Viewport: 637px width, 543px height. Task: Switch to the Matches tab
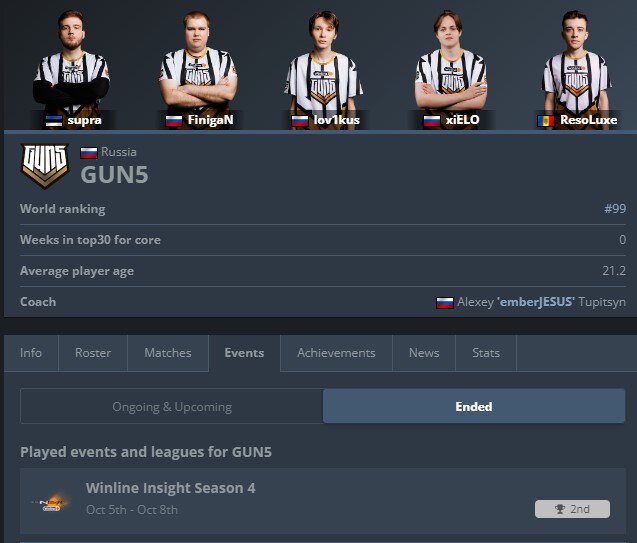[x=168, y=353]
